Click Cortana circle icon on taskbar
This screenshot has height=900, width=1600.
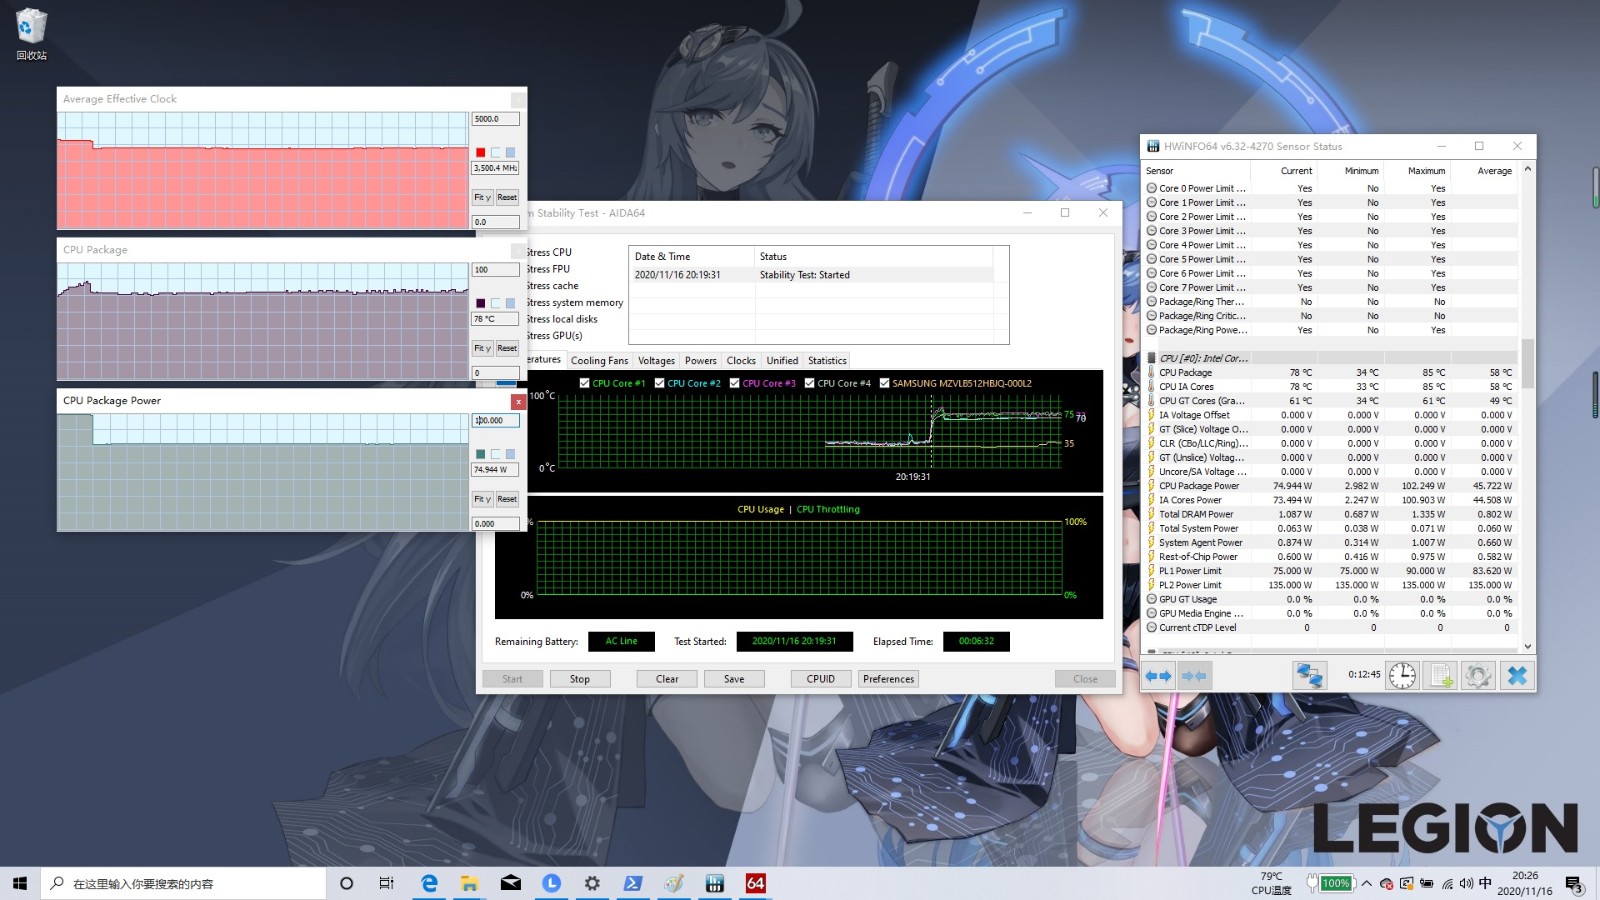[x=346, y=883]
